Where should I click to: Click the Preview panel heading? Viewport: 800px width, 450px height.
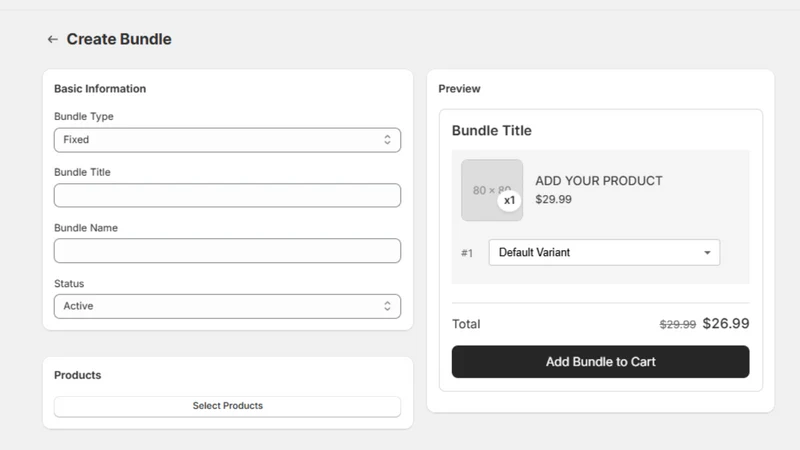pos(459,89)
